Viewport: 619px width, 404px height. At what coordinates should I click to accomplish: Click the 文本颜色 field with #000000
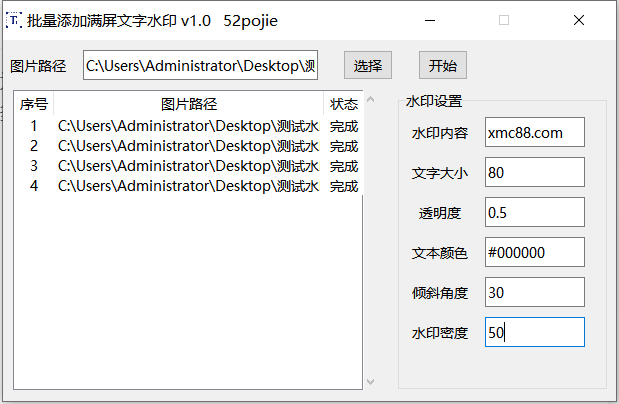(x=534, y=253)
